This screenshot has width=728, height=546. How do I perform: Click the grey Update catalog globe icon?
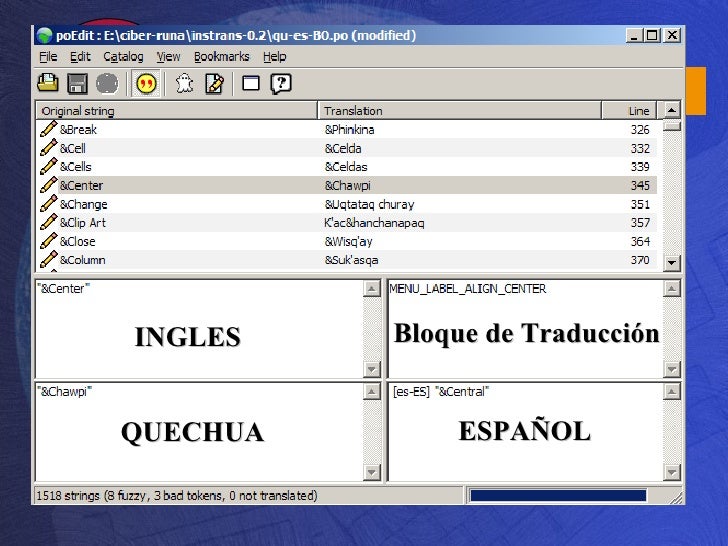coord(107,84)
